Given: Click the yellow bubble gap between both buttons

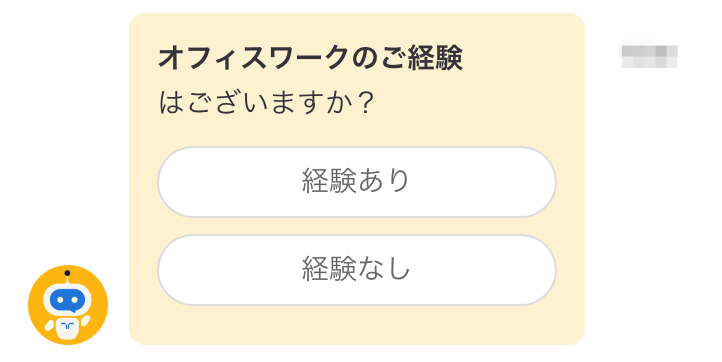Looking at the screenshot, I should point(357,226).
